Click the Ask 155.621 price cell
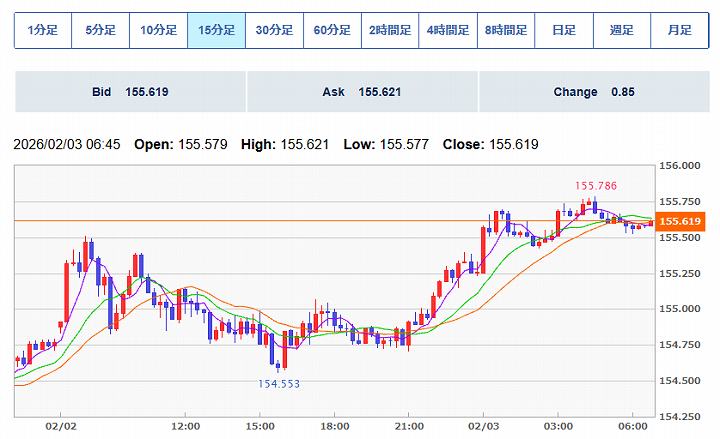The image size is (720, 439). click(x=362, y=92)
